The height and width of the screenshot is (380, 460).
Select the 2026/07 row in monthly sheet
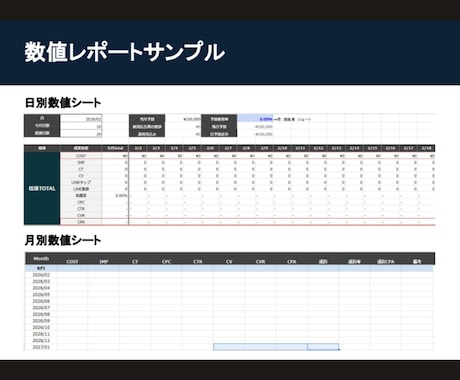[229, 308]
